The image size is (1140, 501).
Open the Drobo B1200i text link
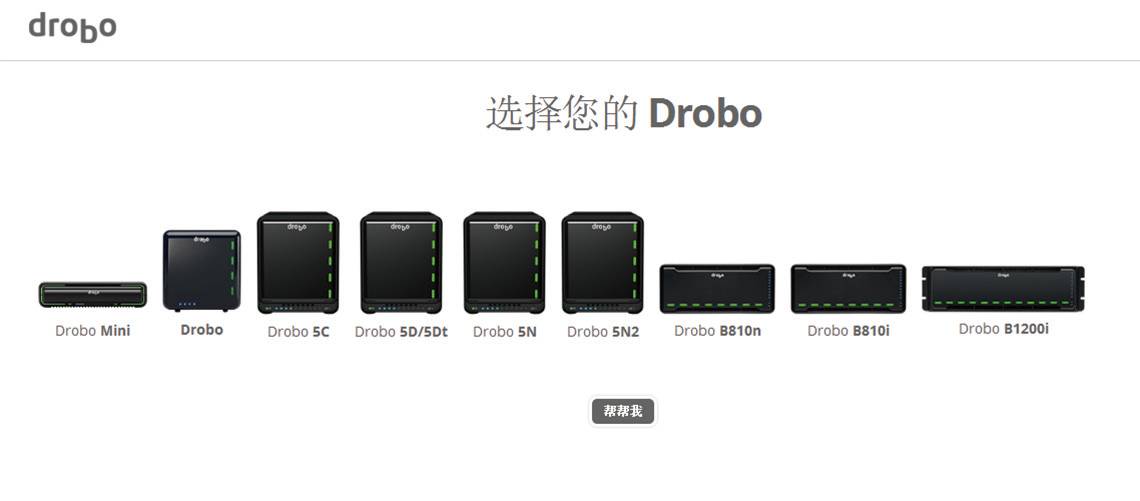[1003, 329]
